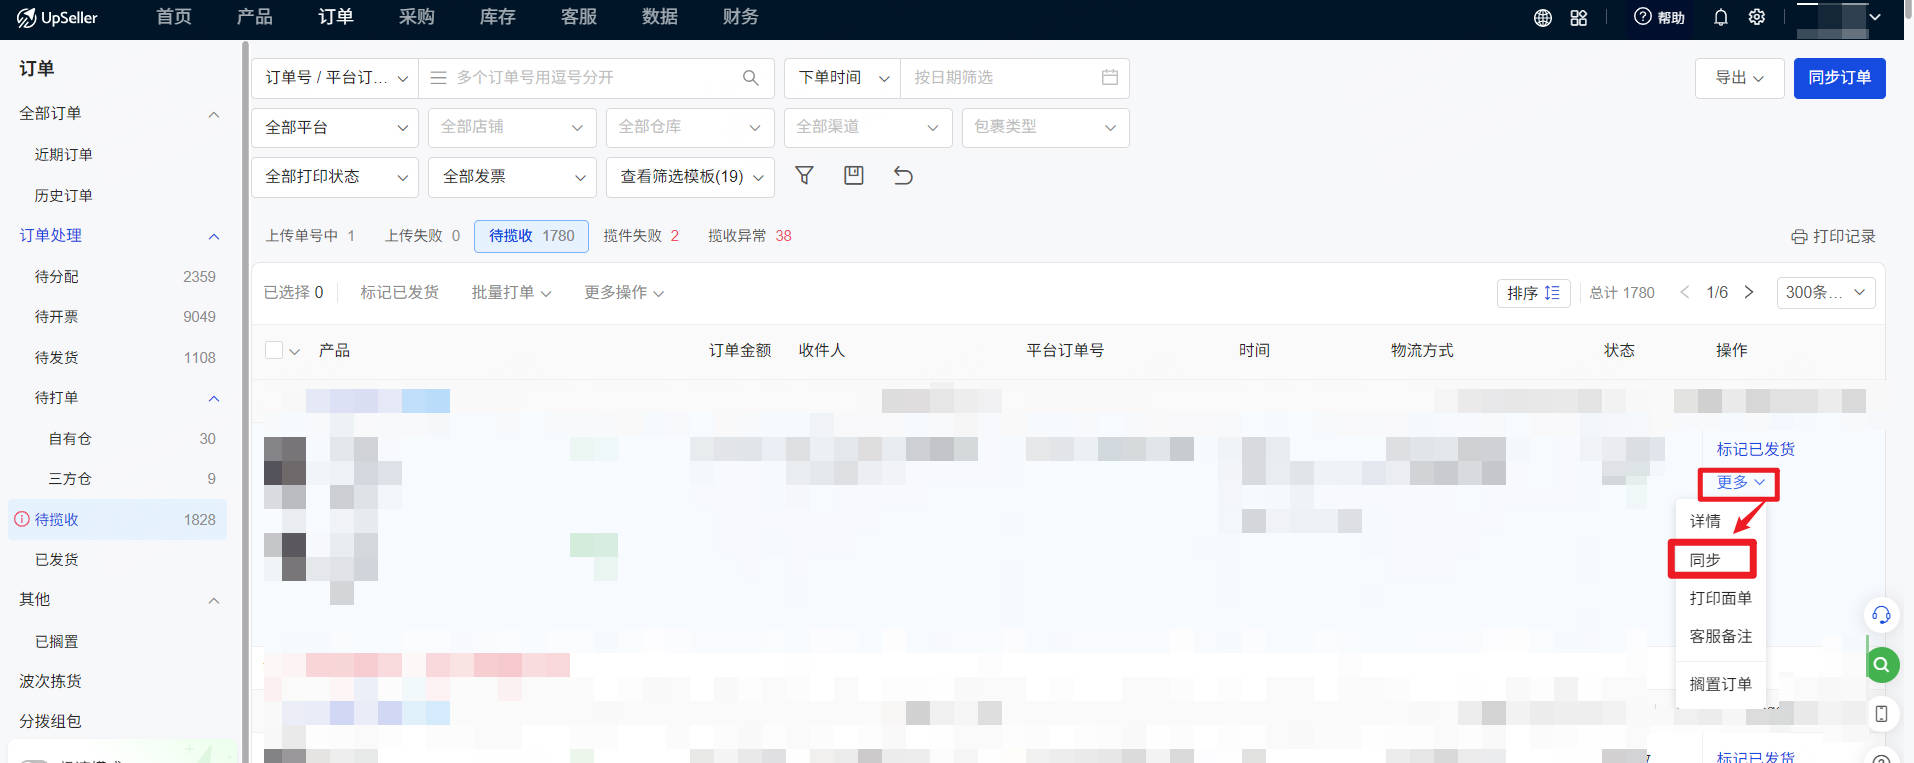Collapse the 全部订单 sidebar section
The height and width of the screenshot is (763, 1914).
click(x=213, y=114)
